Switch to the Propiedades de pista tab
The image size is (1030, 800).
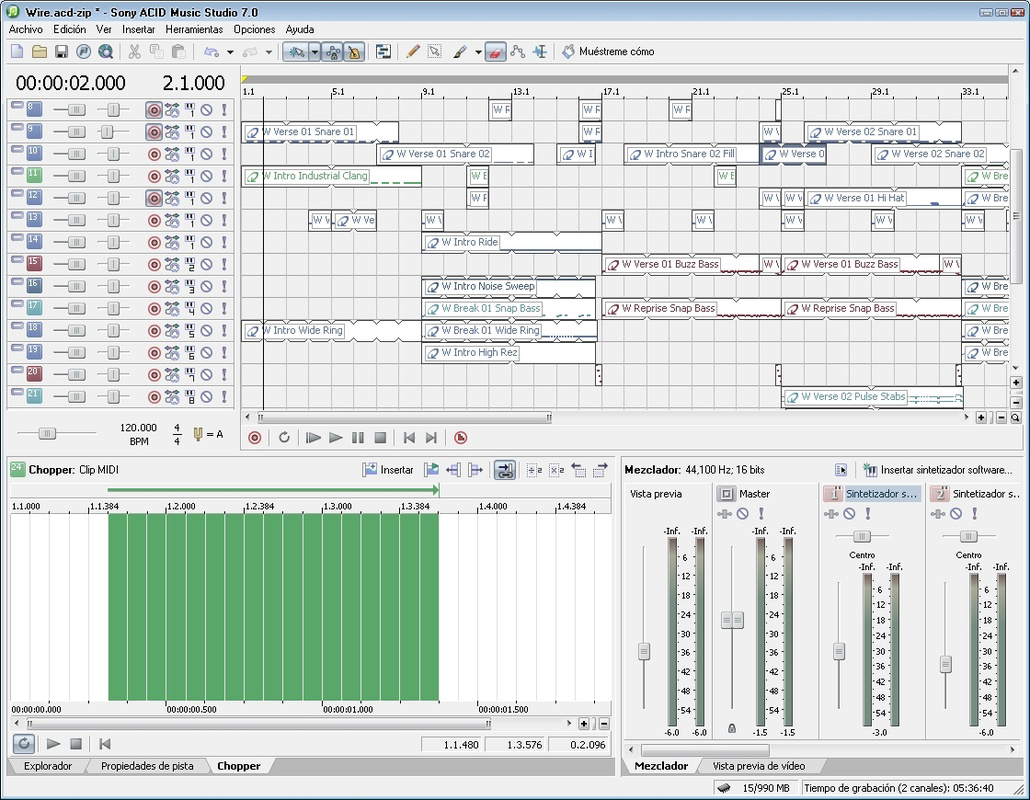[147, 766]
